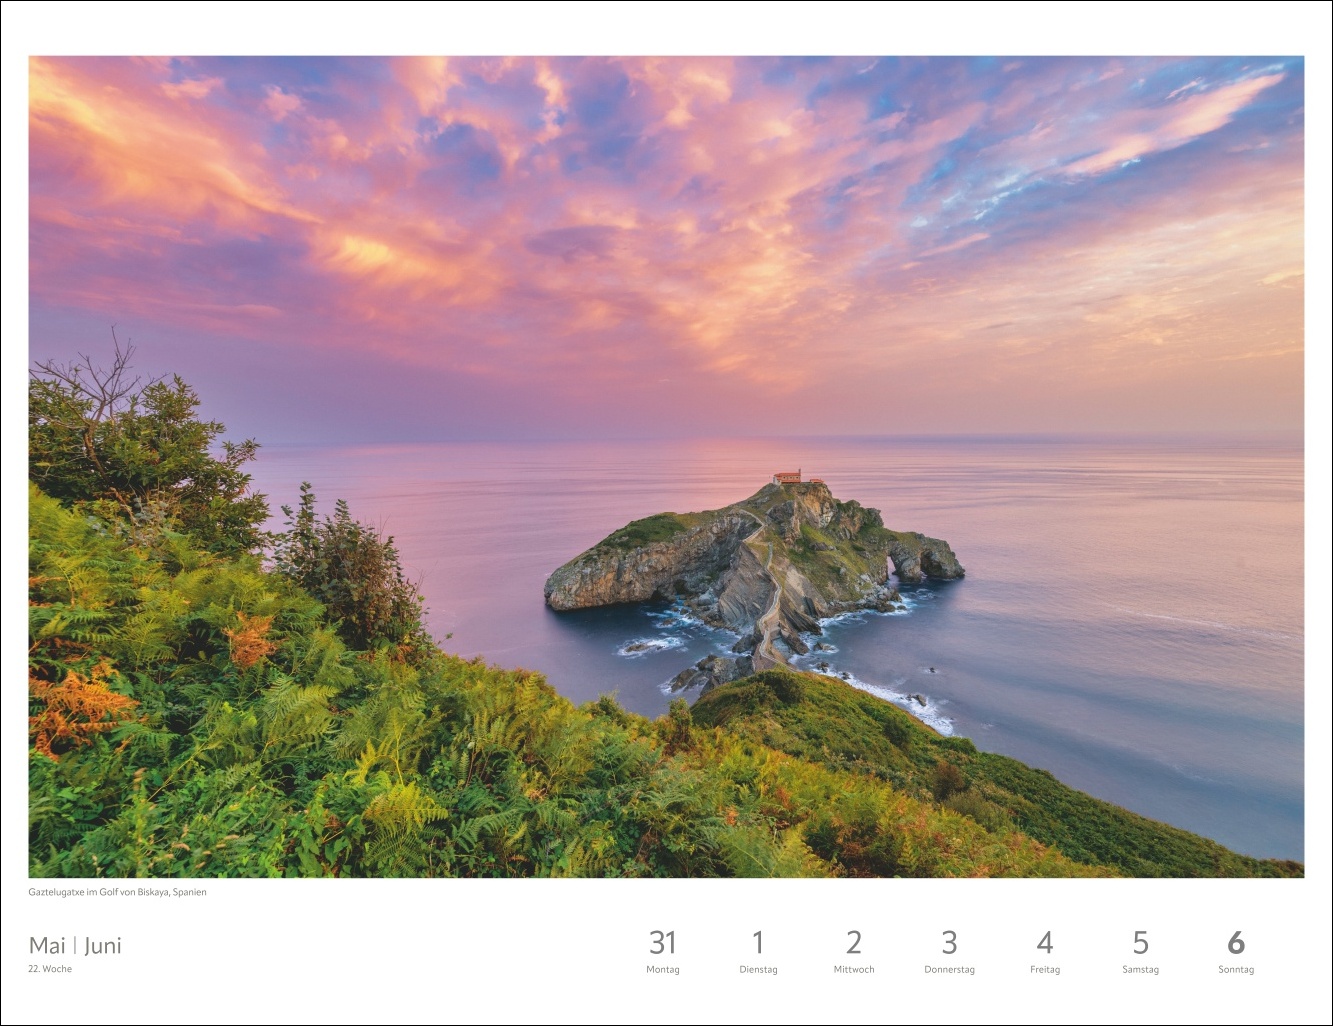
Task: Click the Gaztelugatxe photo caption text
Action: click(117, 892)
